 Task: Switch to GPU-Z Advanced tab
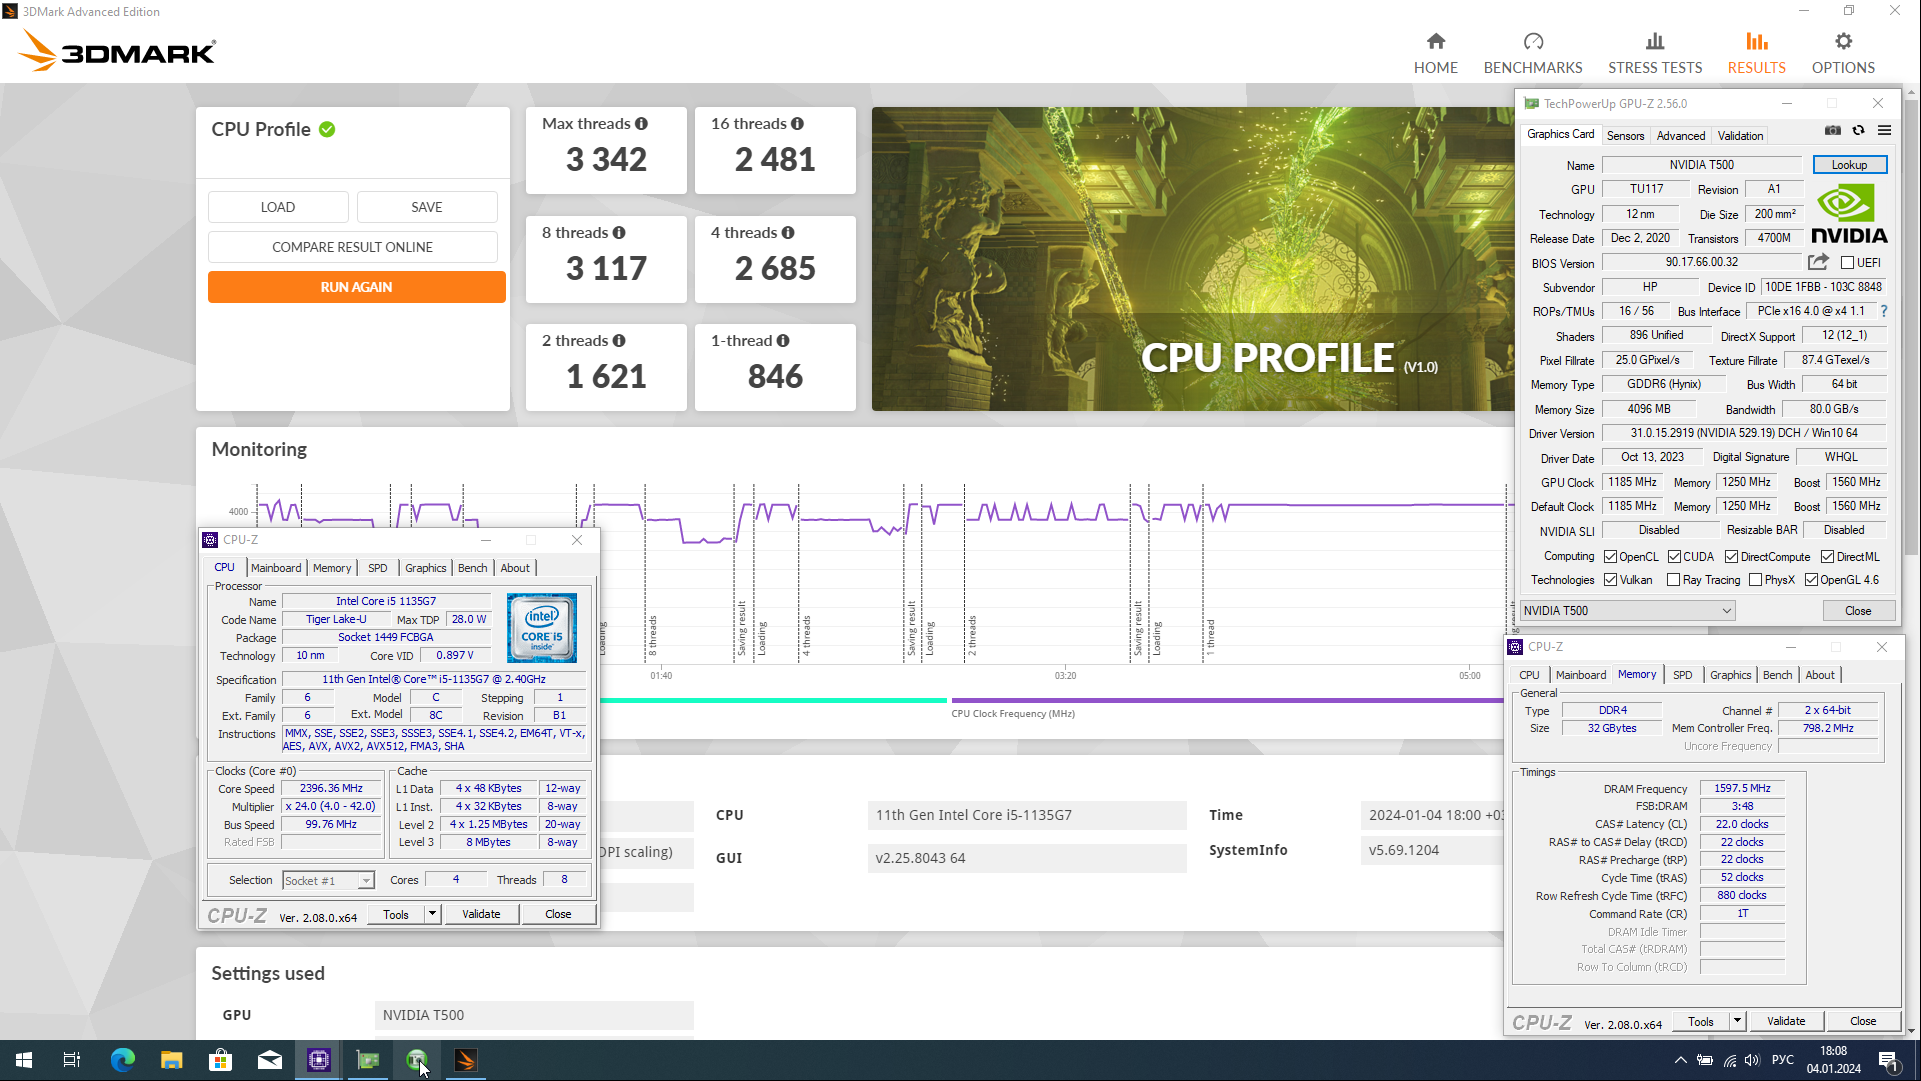(1680, 136)
